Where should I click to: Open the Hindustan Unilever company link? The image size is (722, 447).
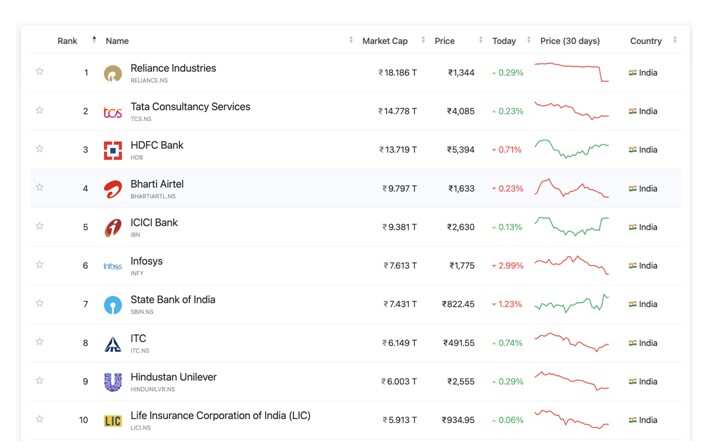pyautogui.click(x=173, y=377)
